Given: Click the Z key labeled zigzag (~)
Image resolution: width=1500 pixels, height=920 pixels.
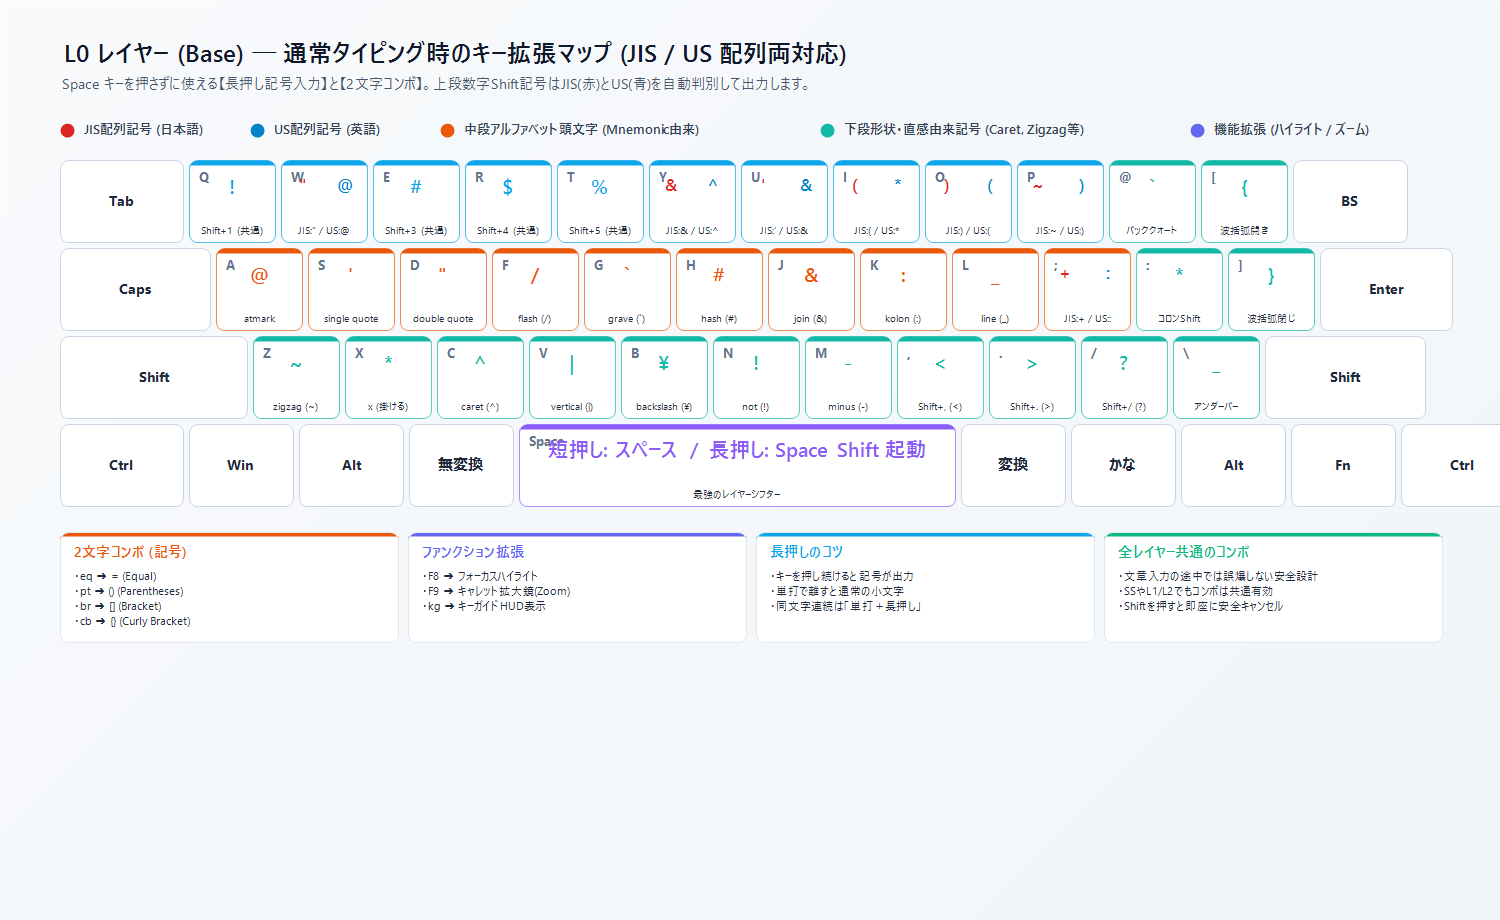Looking at the screenshot, I should click(x=296, y=377).
